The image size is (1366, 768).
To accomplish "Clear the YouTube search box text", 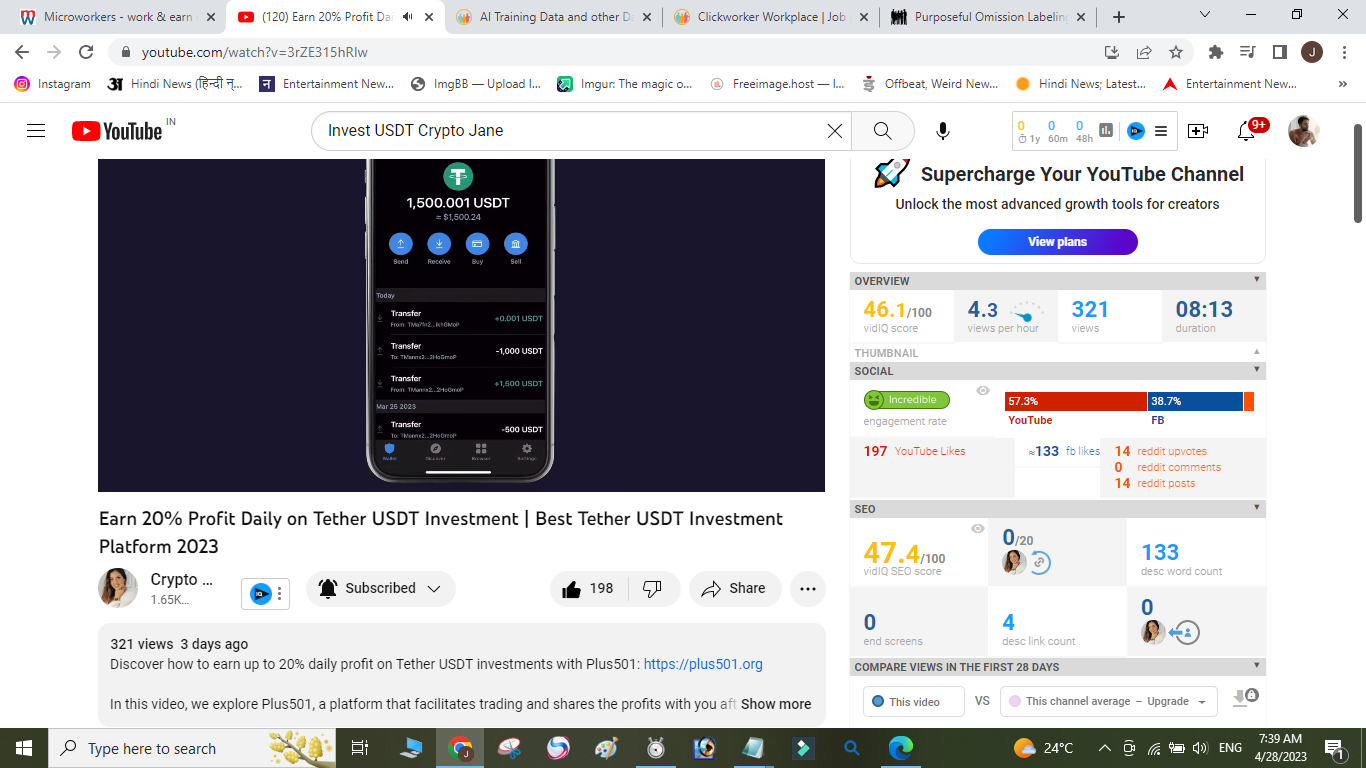I will (835, 130).
